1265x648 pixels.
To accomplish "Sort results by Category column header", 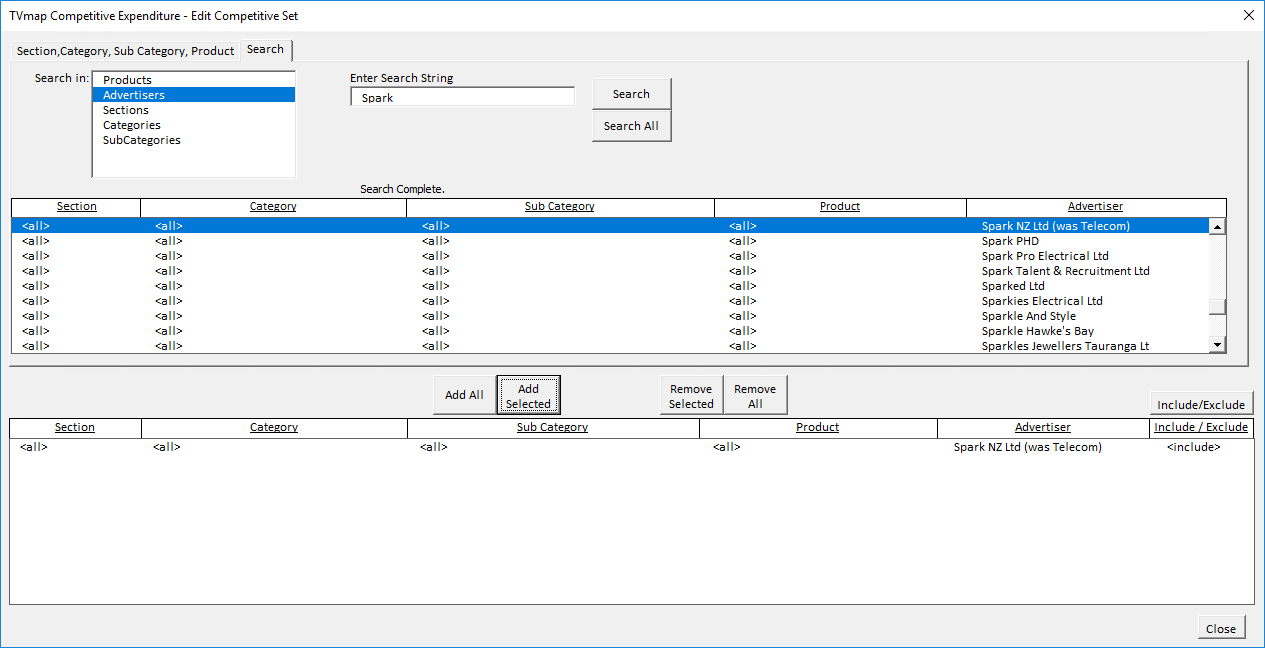I will [x=273, y=207].
